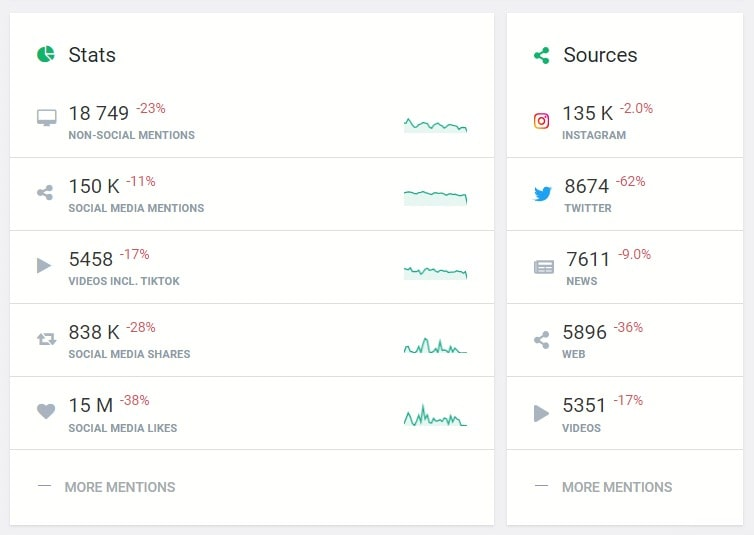Click the Videos incl. TikTok play icon
Viewport: 754px width, 535px height.
tap(44, 265)
